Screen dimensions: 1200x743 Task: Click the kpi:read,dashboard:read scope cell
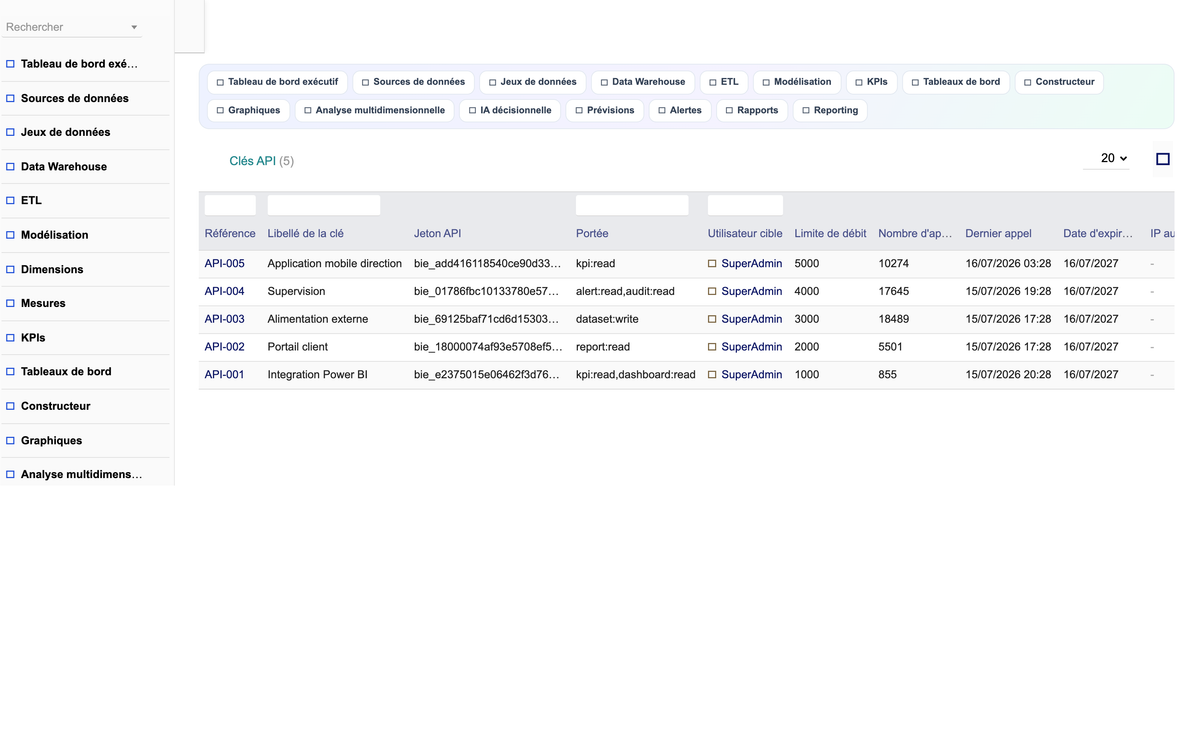coord(636,375)
